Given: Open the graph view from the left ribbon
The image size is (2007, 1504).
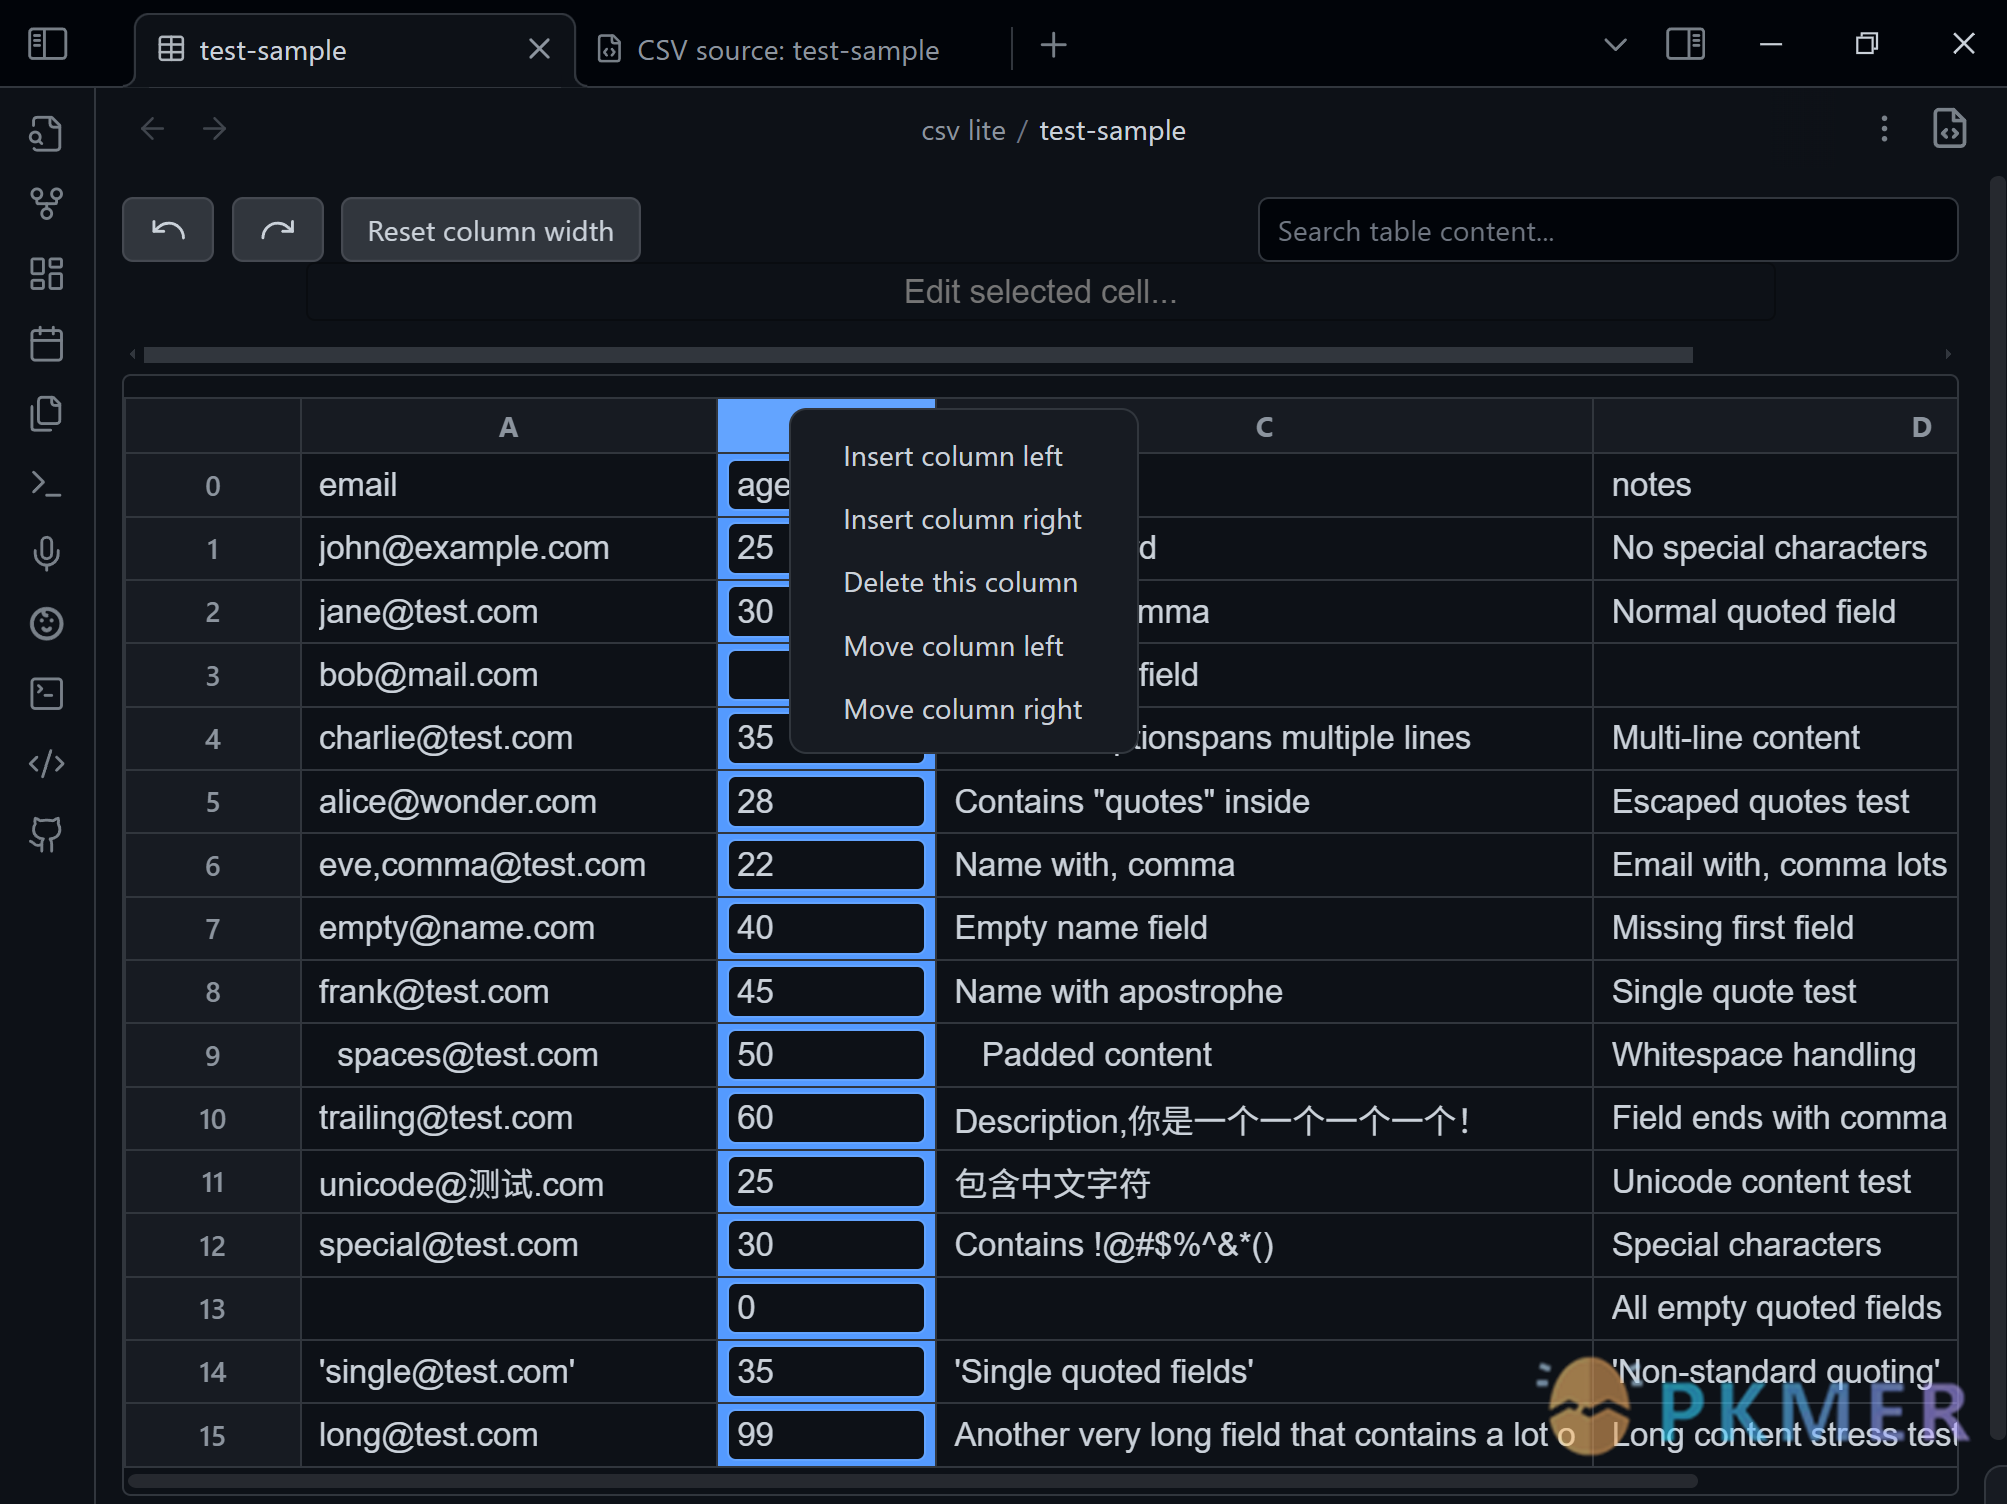Looking at the screenshot, I should (45, 203).
